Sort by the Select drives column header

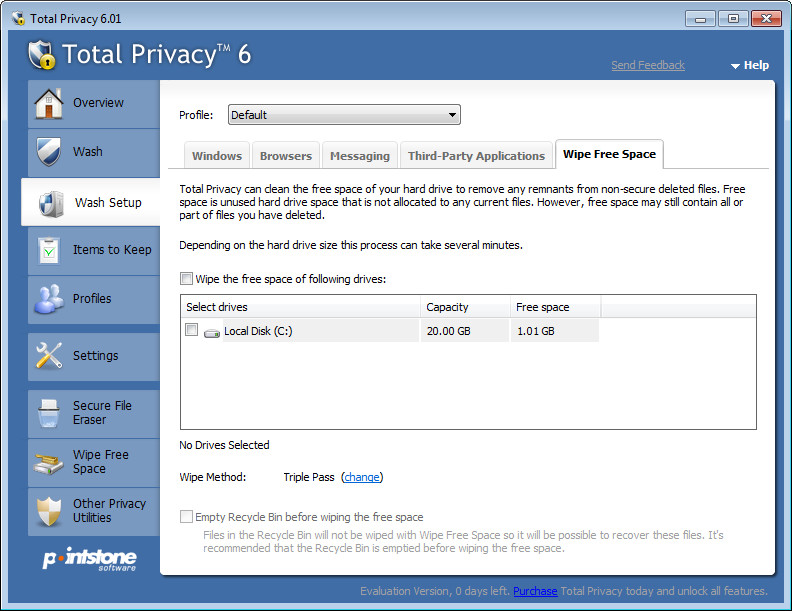300,307
